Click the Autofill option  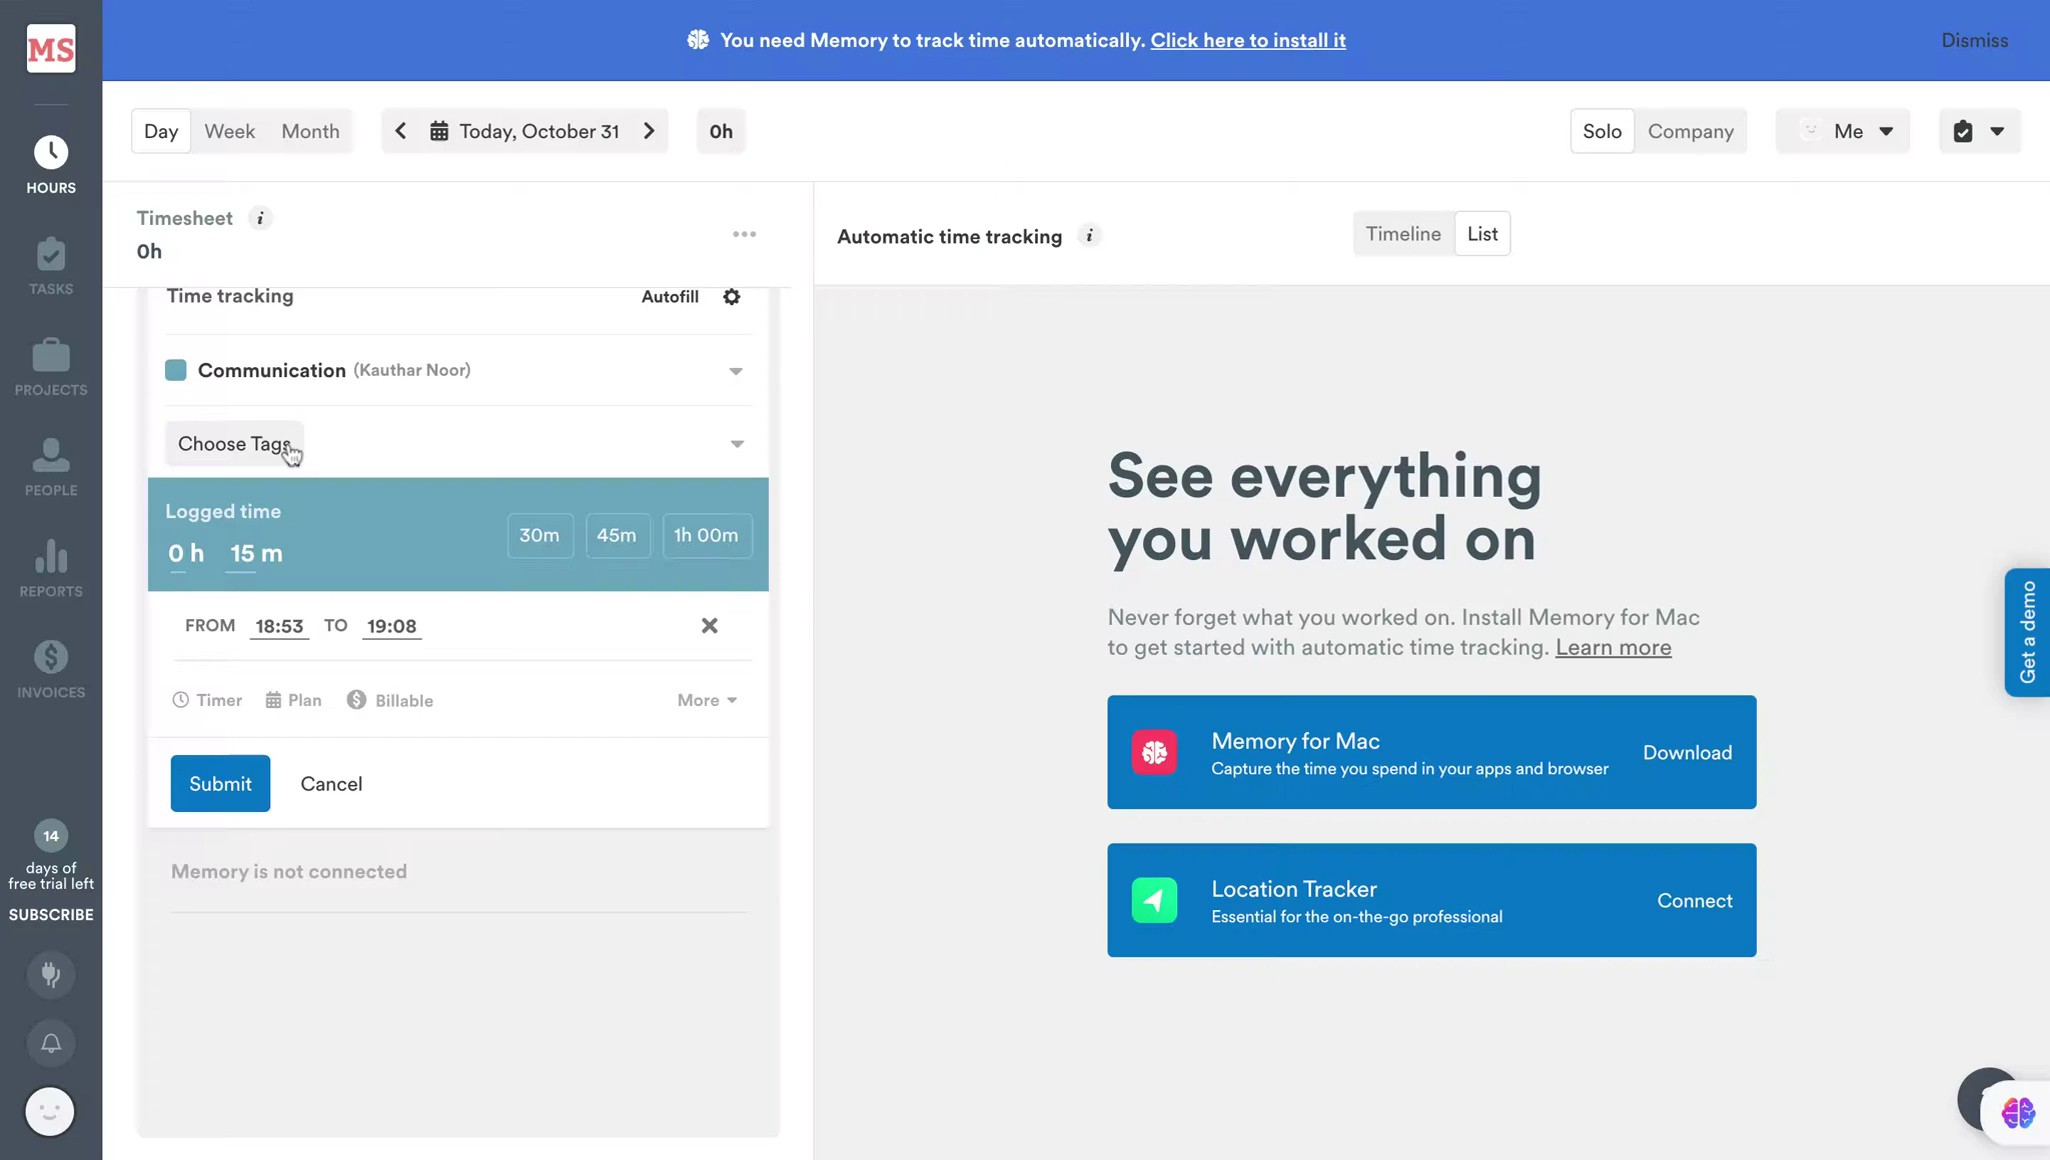pos(670,297)
